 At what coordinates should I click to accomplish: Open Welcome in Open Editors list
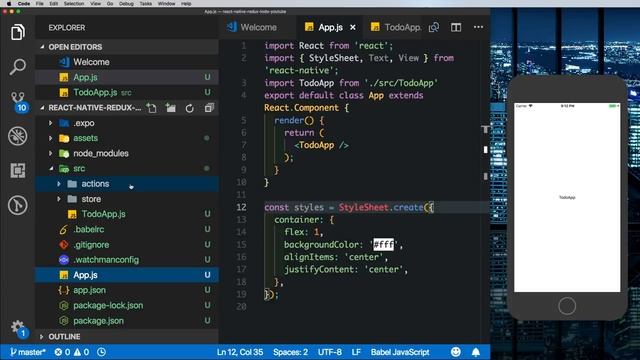127,62
